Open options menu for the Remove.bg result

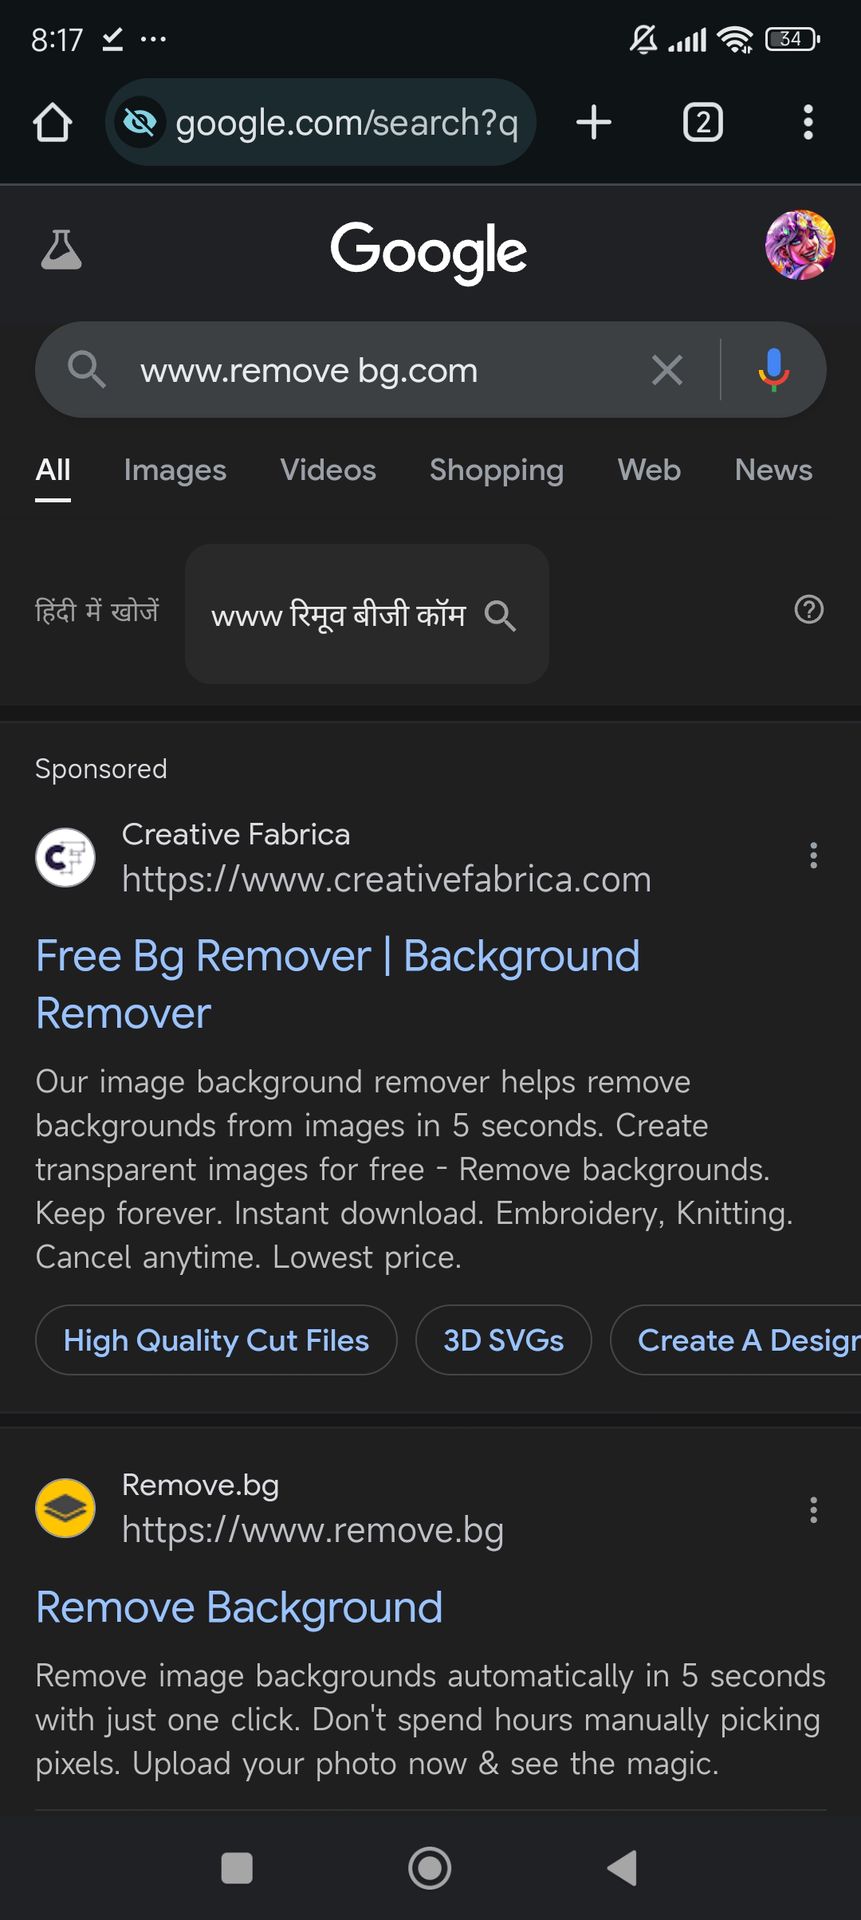(x=814, y=1510)
